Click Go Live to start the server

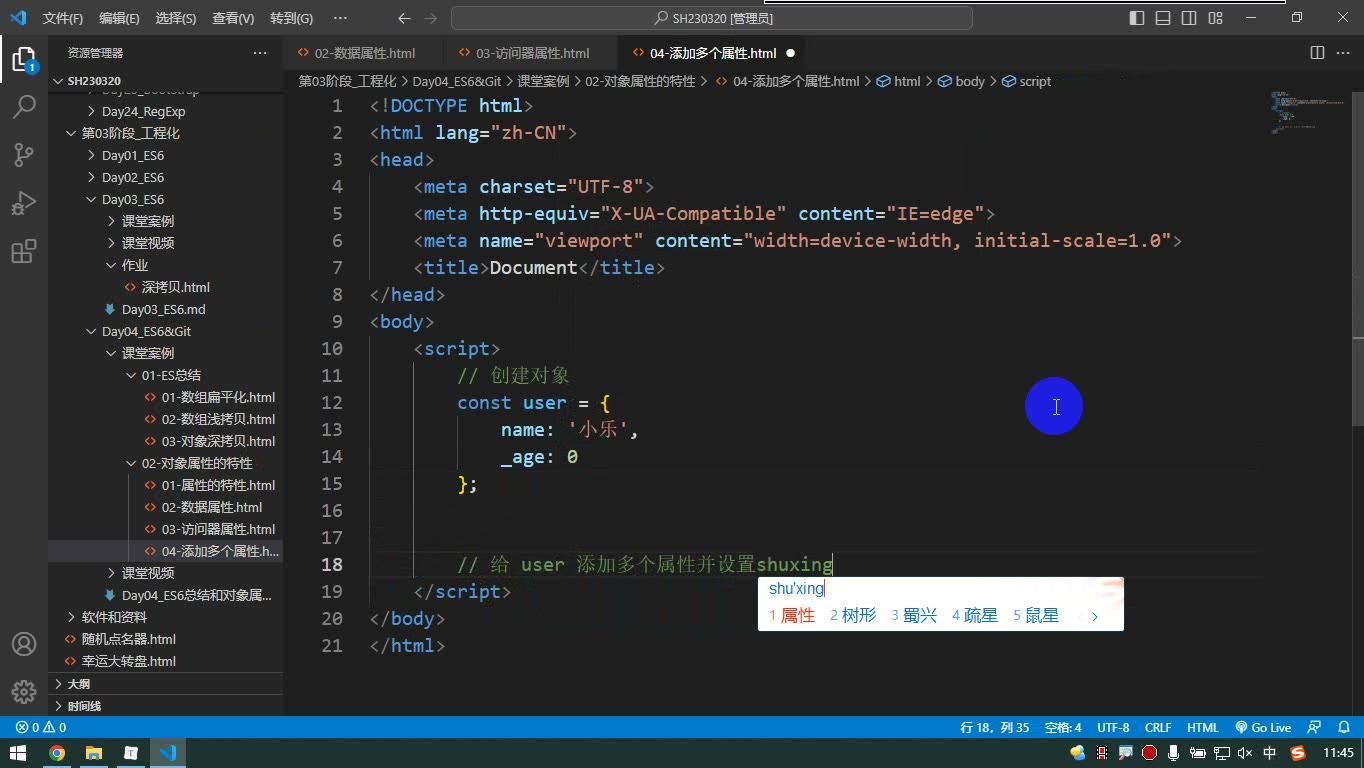pyautogui.click(x=1263, y=728)
